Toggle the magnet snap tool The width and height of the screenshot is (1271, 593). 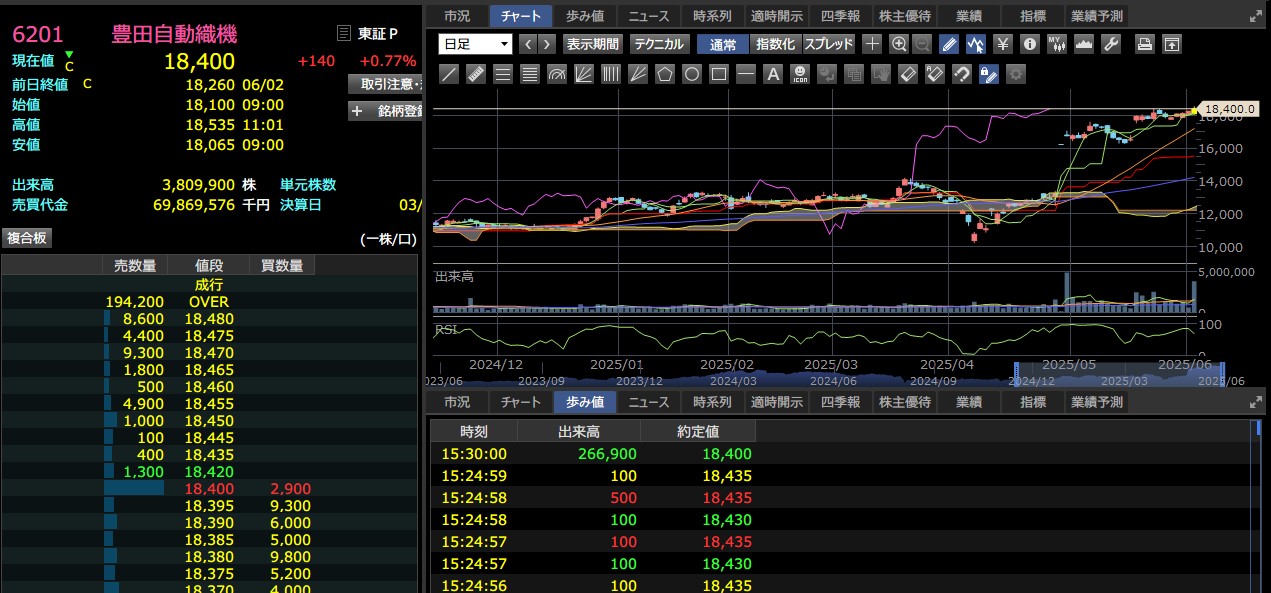tap(962, 74)
